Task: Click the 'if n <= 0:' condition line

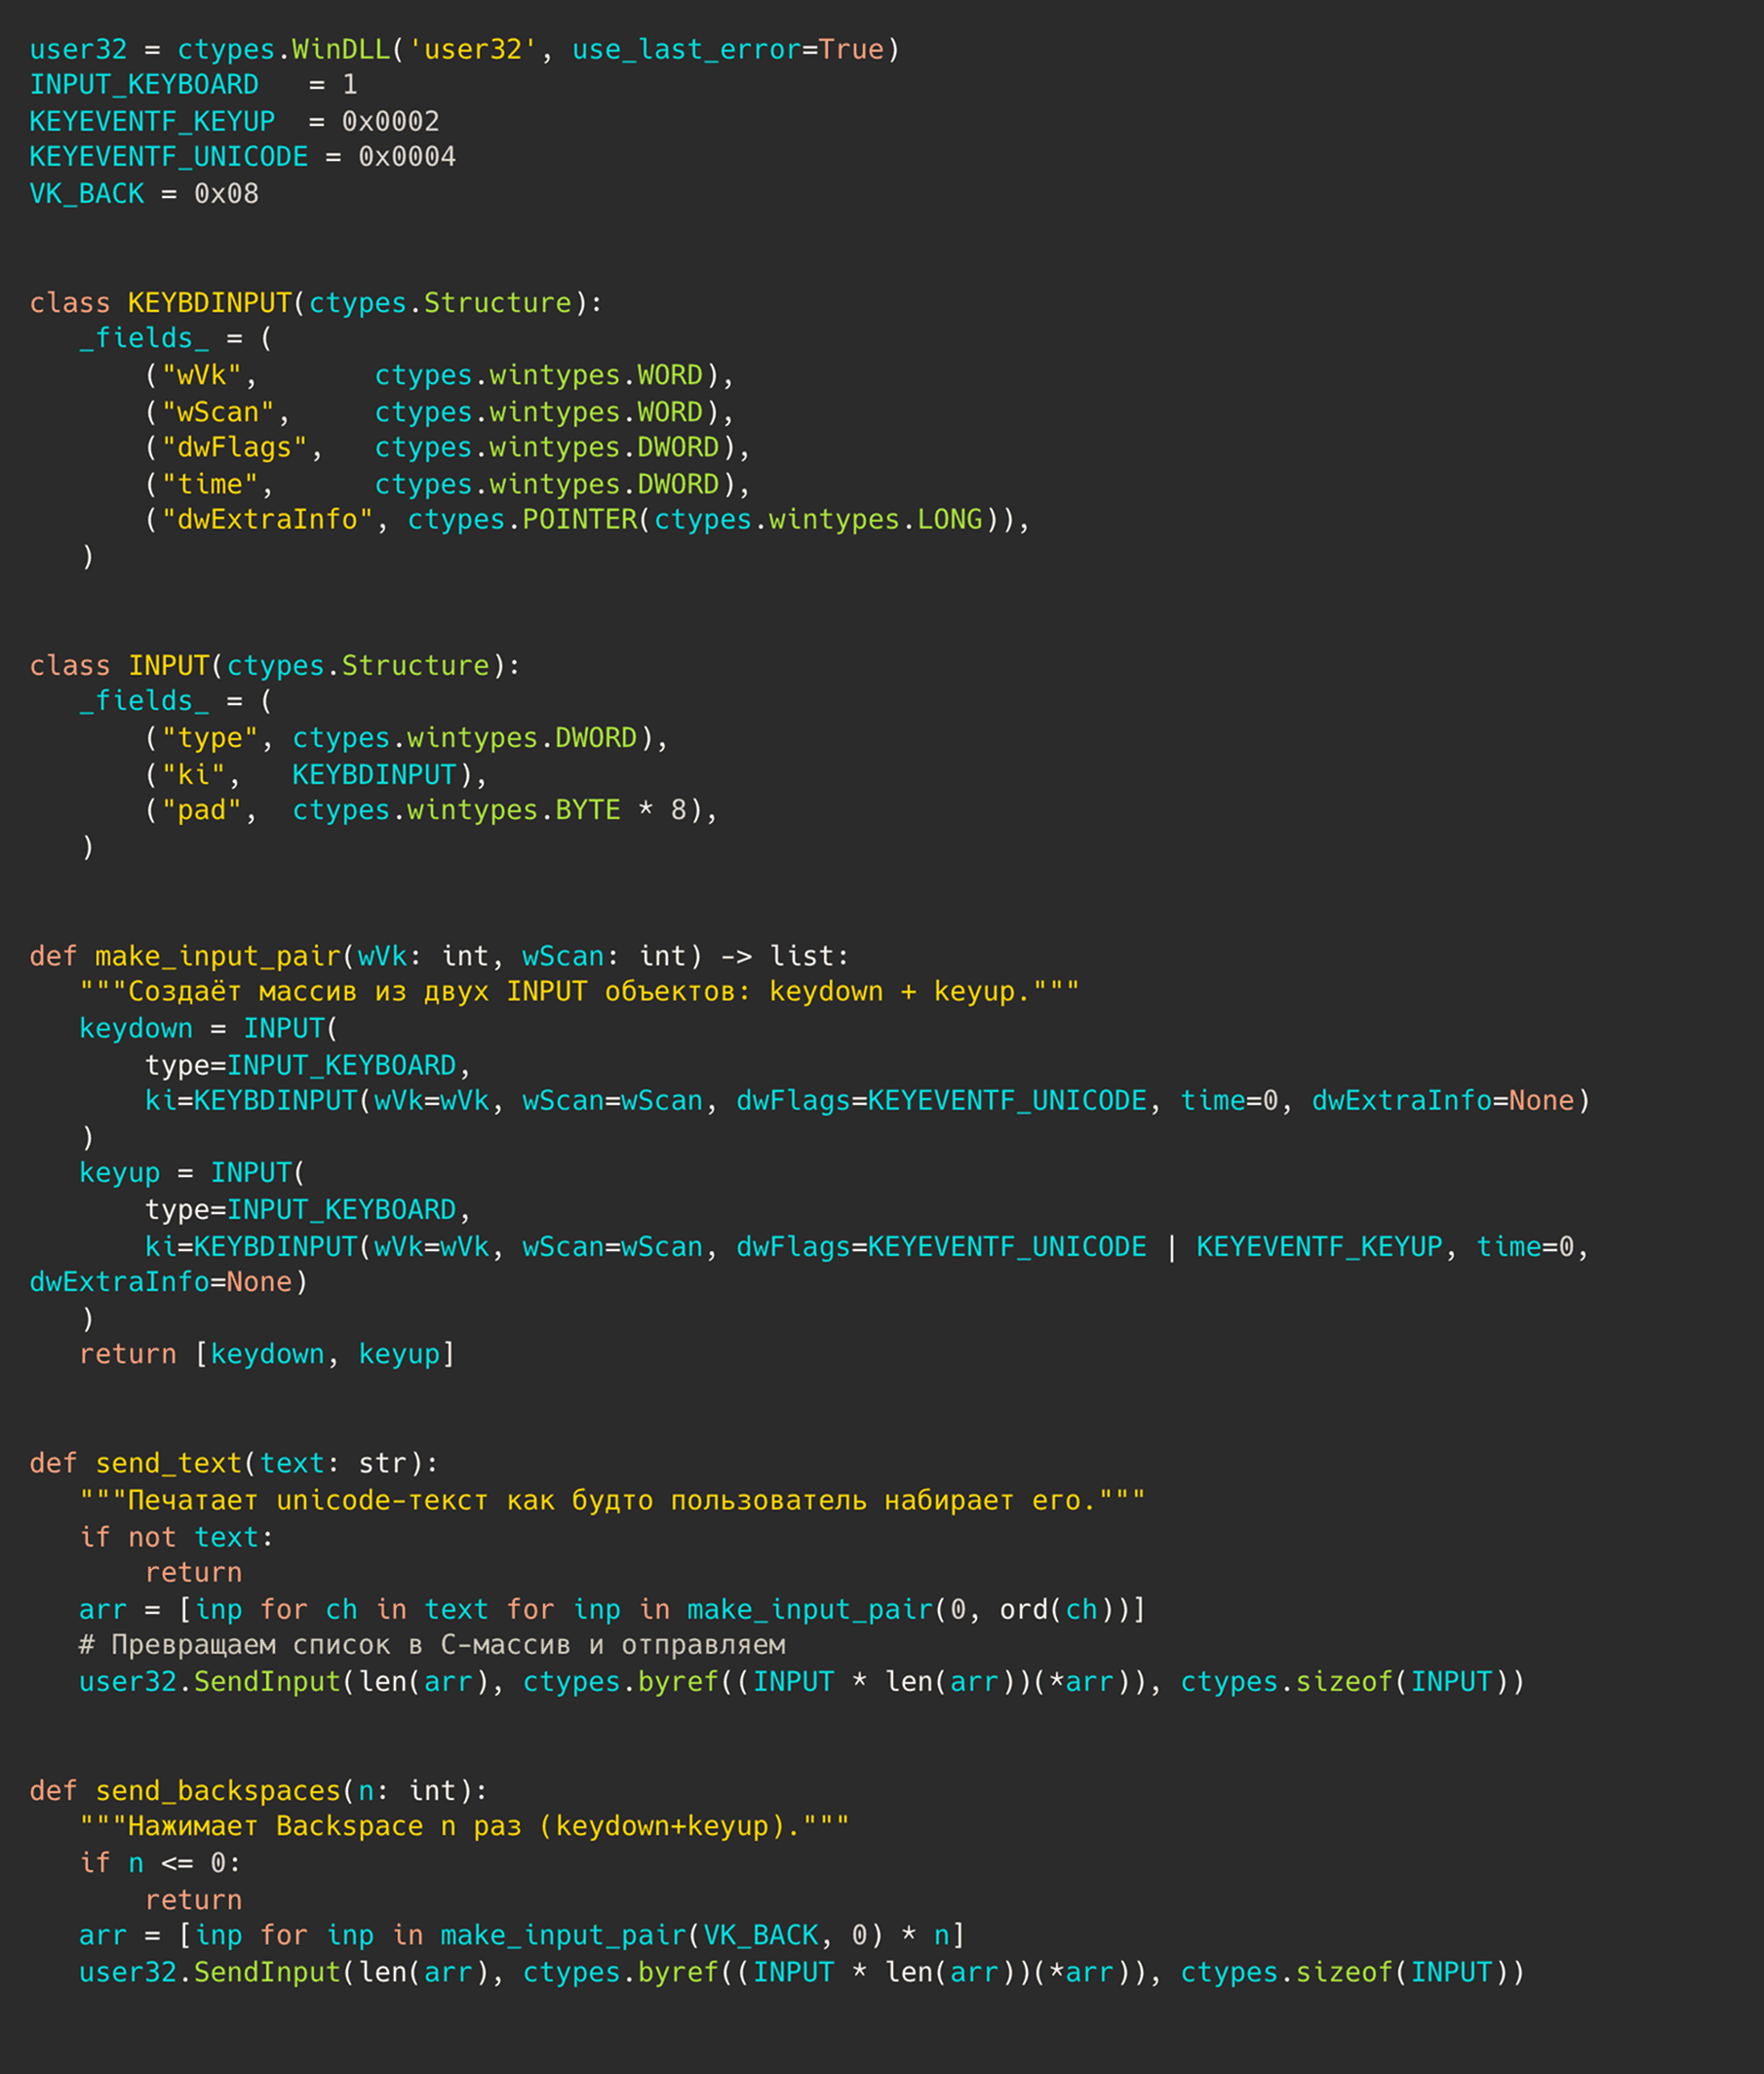Action: point(160,1863)
